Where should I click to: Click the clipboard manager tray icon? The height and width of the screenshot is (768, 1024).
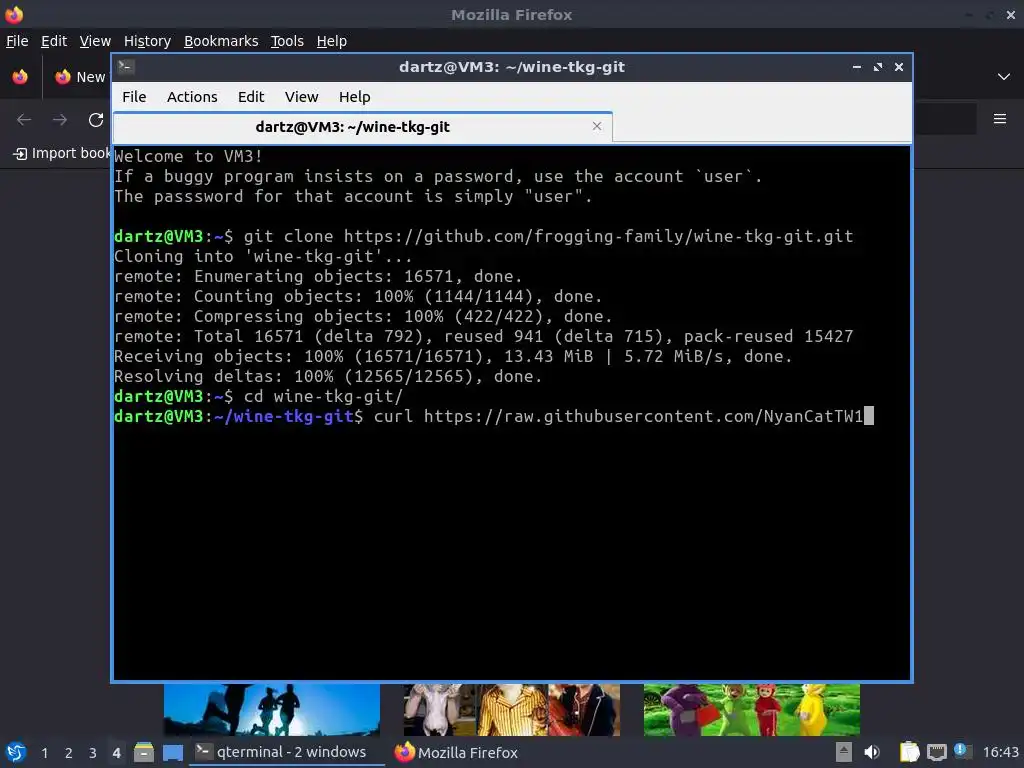[x=909, y=752]
